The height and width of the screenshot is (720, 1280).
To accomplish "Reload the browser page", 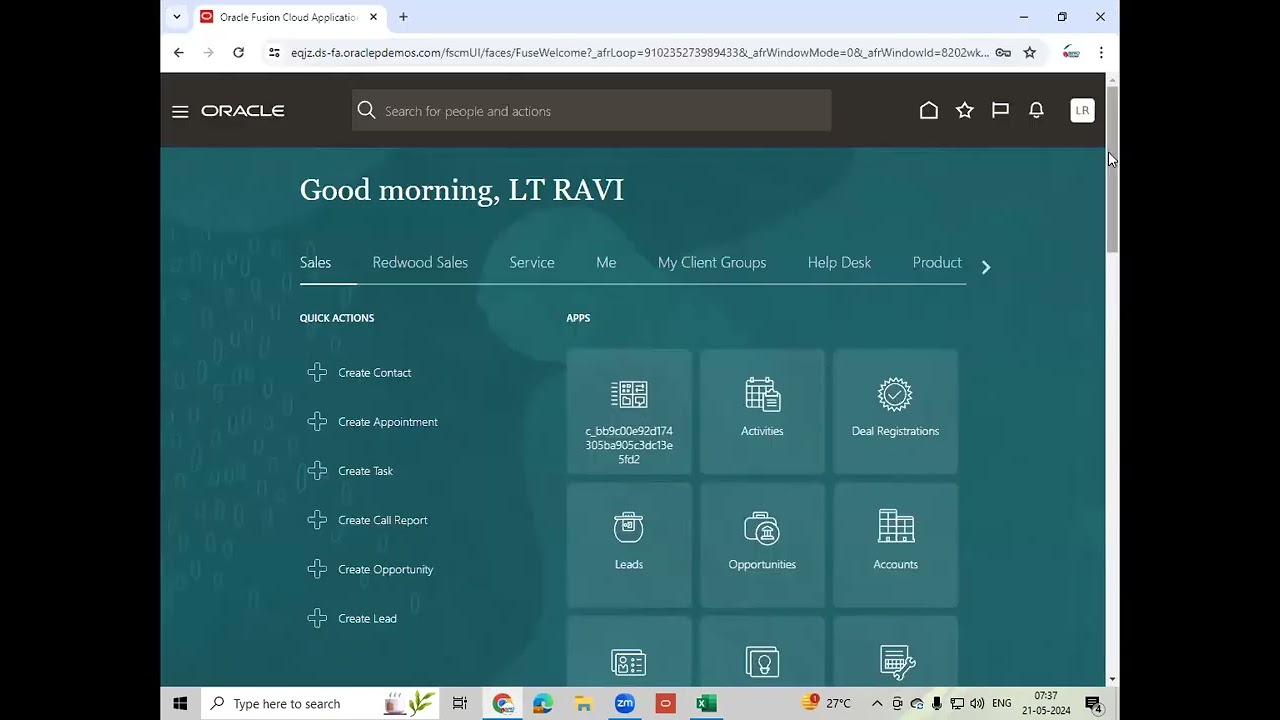I will click(x=238, y=52).
